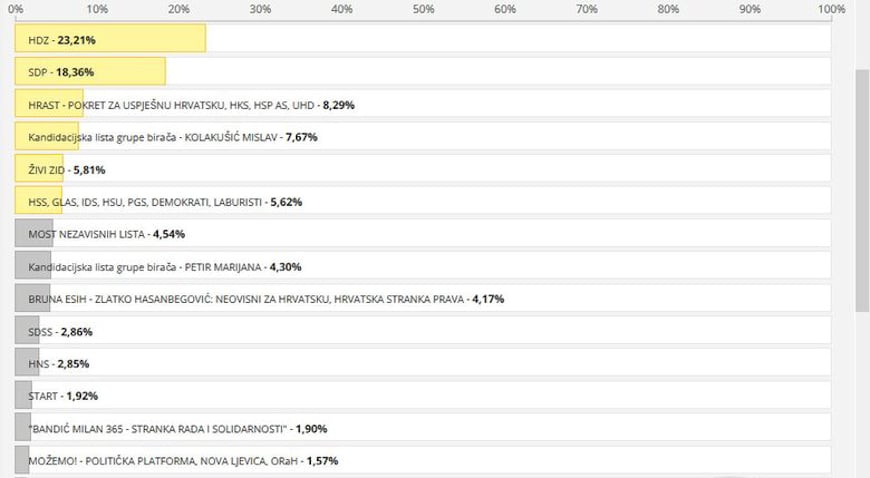
Task: Click the MOST nezavisnih lista grey bar
Action: coord(34,233)
